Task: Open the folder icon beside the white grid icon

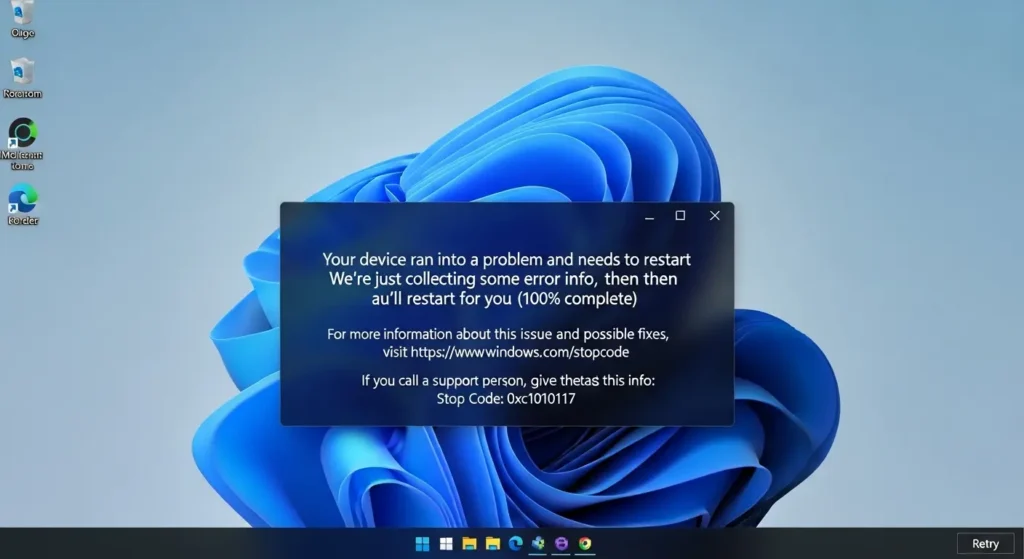Action: [469, 543]
